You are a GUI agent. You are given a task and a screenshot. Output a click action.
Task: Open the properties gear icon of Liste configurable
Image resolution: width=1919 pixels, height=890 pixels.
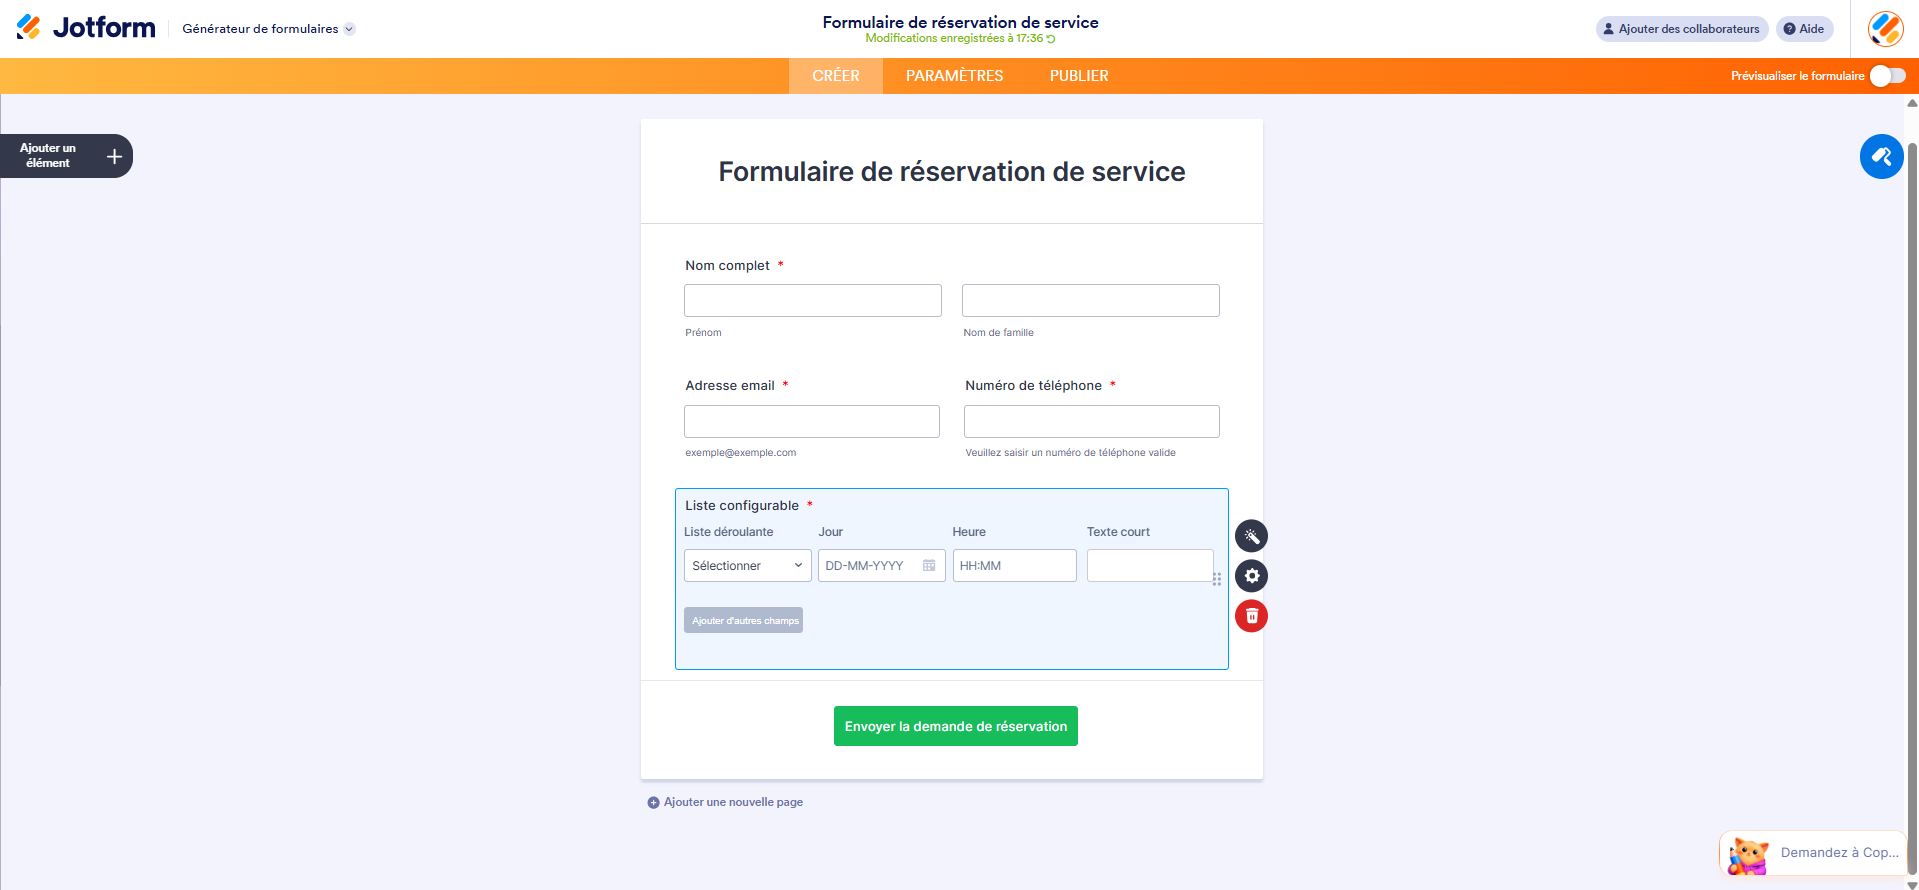point(1251,576)
